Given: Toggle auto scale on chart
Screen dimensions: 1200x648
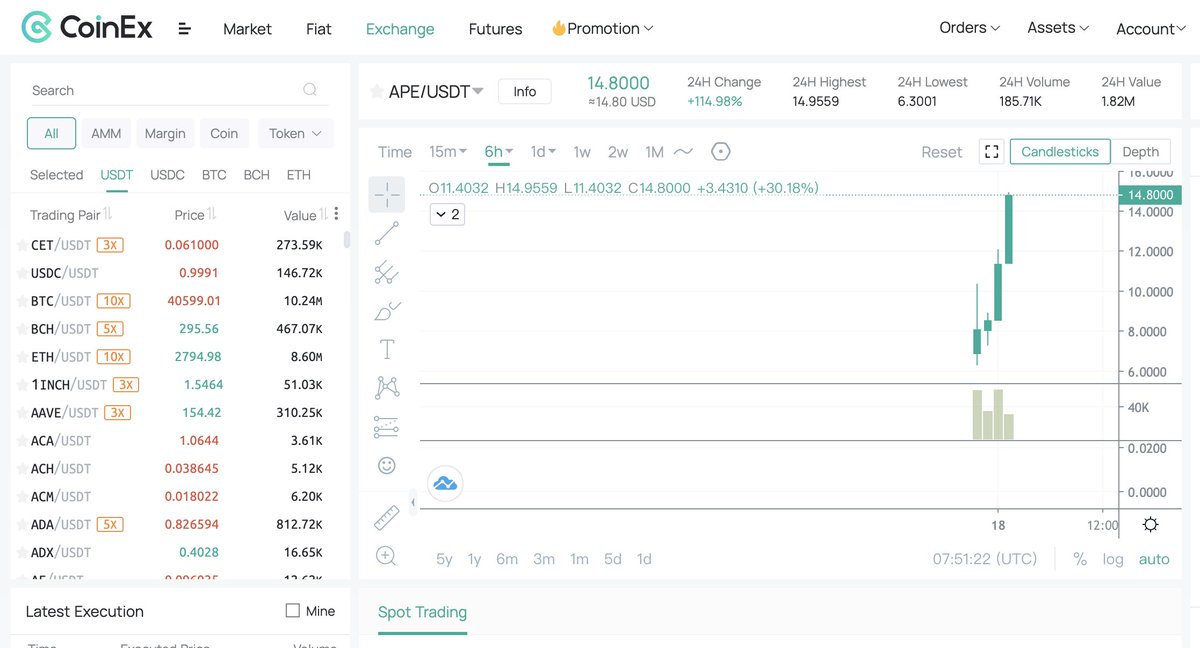Looking at the screenshot, I should [1154, 559].
